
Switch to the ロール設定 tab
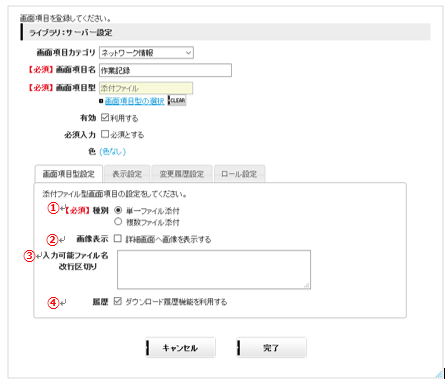pyautogui.click(x=239, y=174)
